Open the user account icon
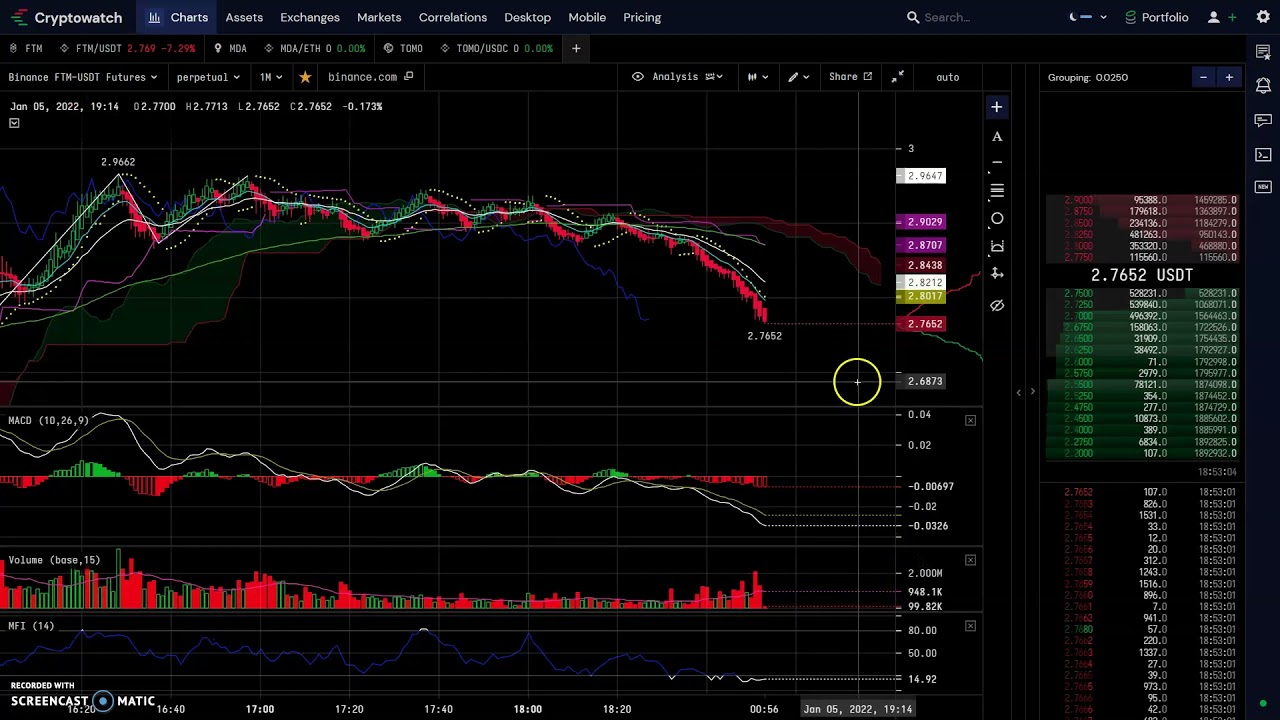Image resolution: width=1280 pixels, height=720 pixels. (1213, 17)
